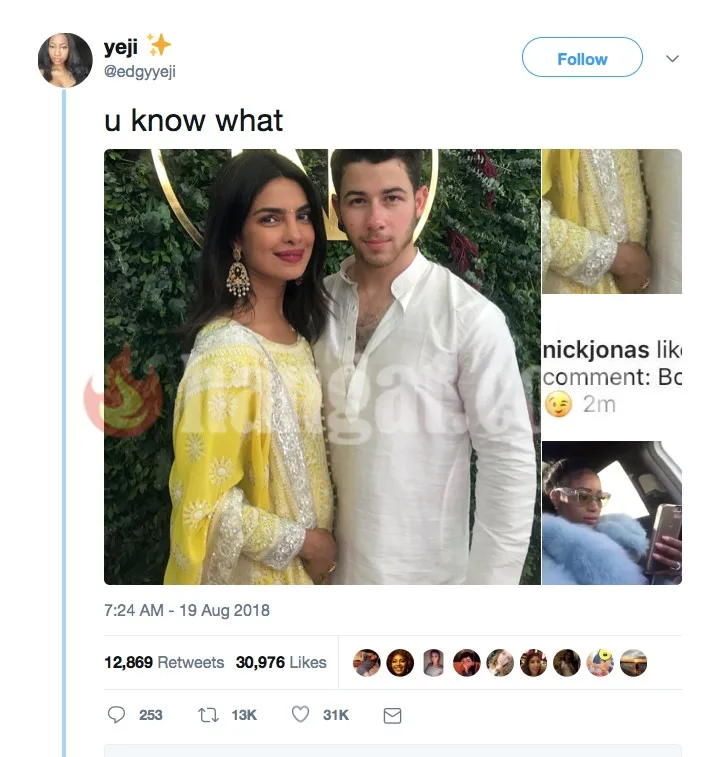Open the yellow sleeve close-up image
Image resolution: width=727 pixels, height=757 pixels.
coord(612,221)
